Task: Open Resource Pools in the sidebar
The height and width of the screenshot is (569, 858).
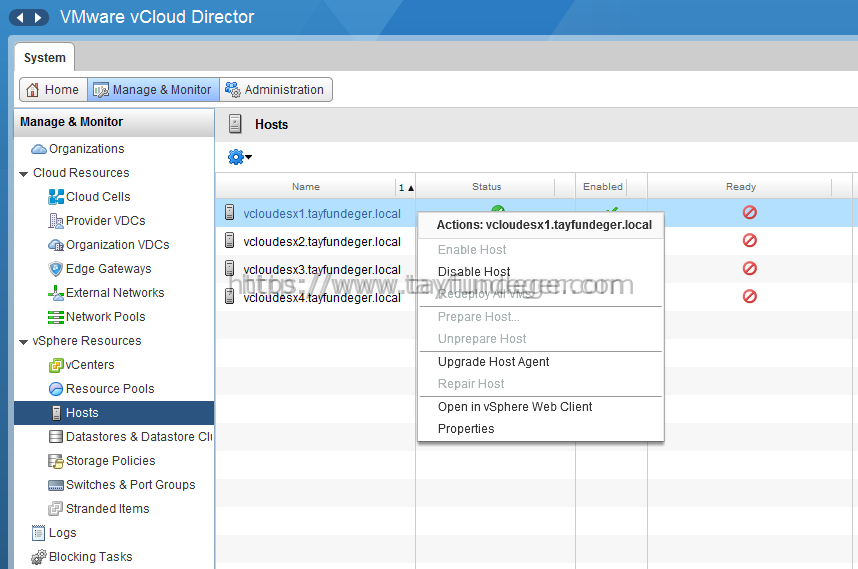Action: click(110, 389)
